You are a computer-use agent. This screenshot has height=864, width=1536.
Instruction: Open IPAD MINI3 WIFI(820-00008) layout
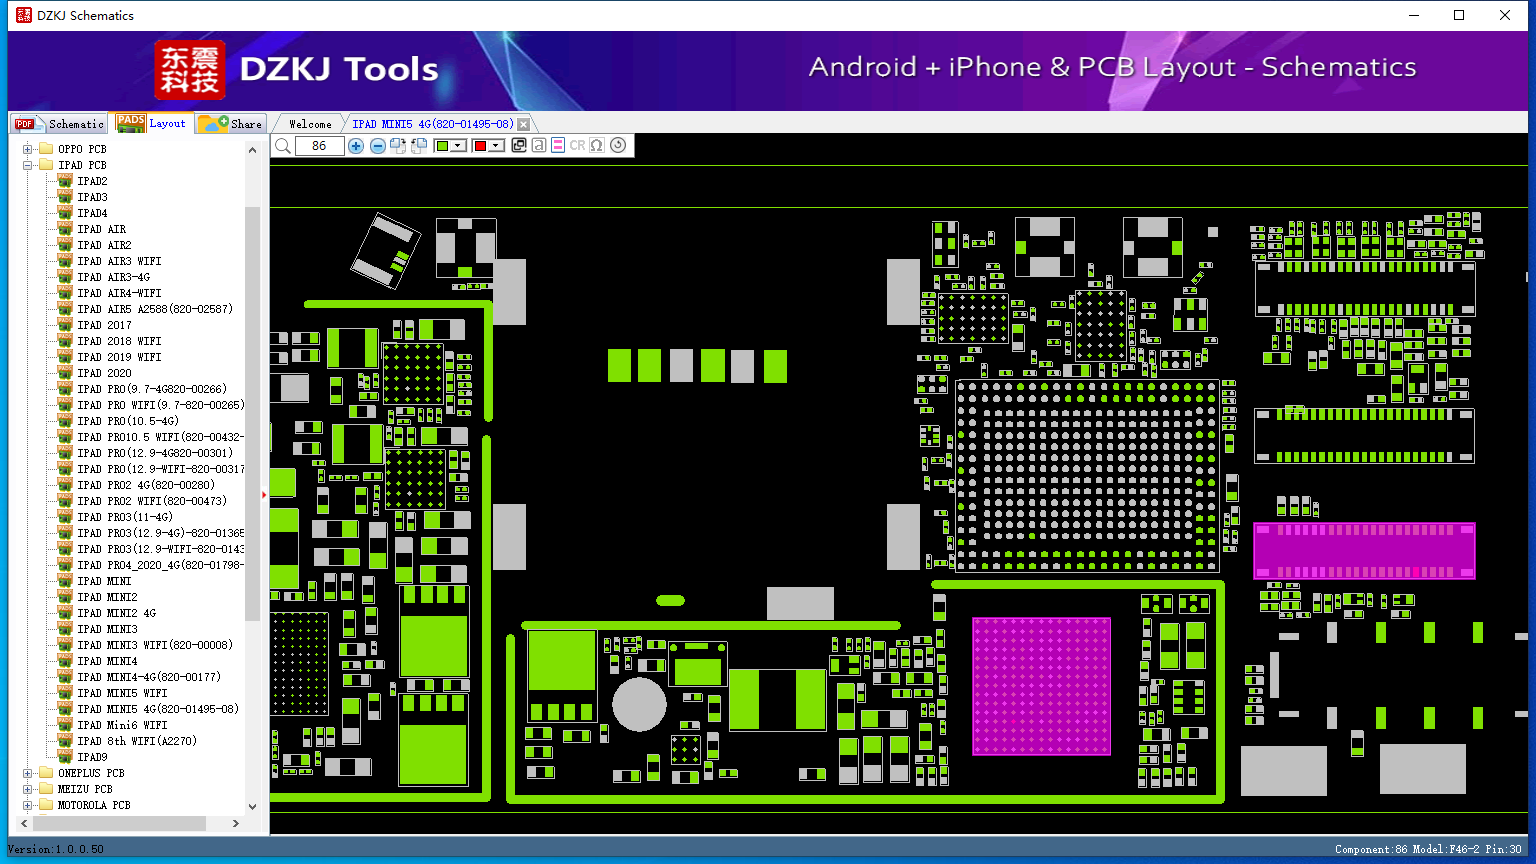click(155, 645)
